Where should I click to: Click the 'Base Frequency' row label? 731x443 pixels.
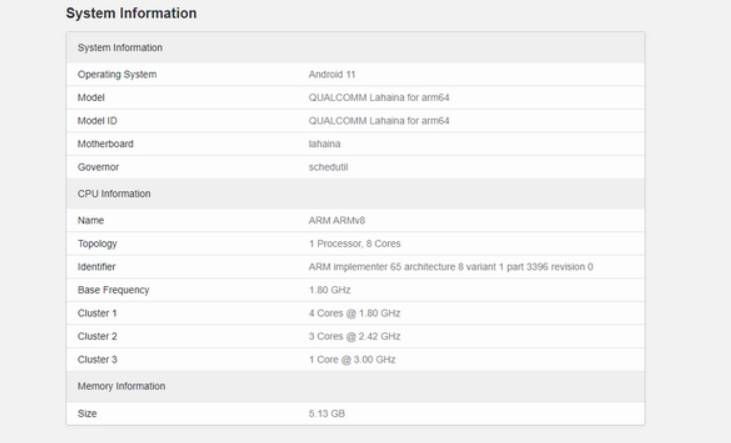113,290
